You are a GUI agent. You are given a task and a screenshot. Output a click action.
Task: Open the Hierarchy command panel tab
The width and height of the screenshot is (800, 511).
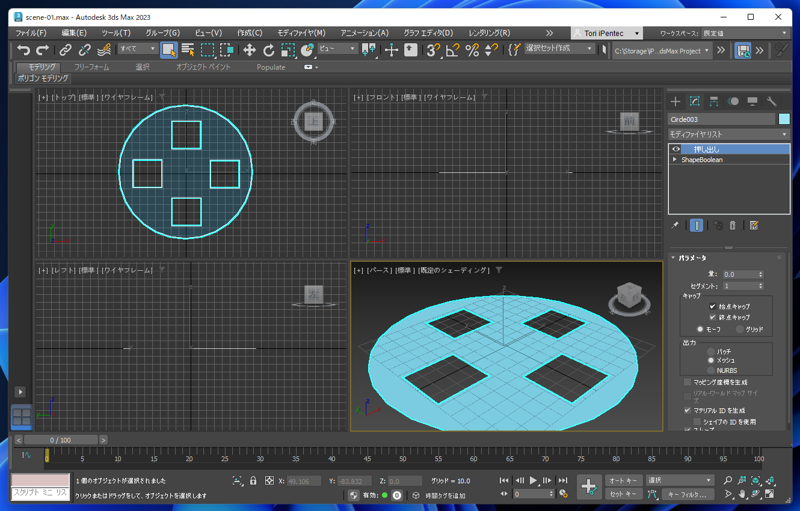click(714, 101)
